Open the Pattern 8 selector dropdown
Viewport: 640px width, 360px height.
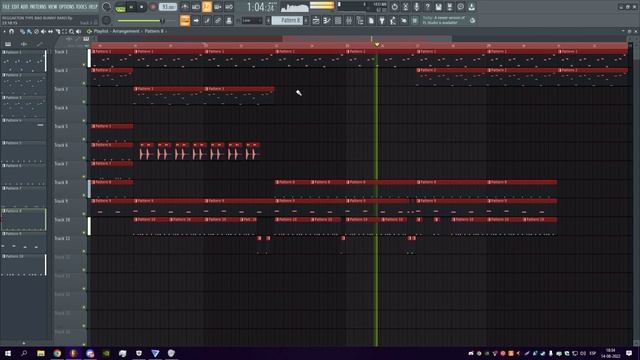point(287,20)
